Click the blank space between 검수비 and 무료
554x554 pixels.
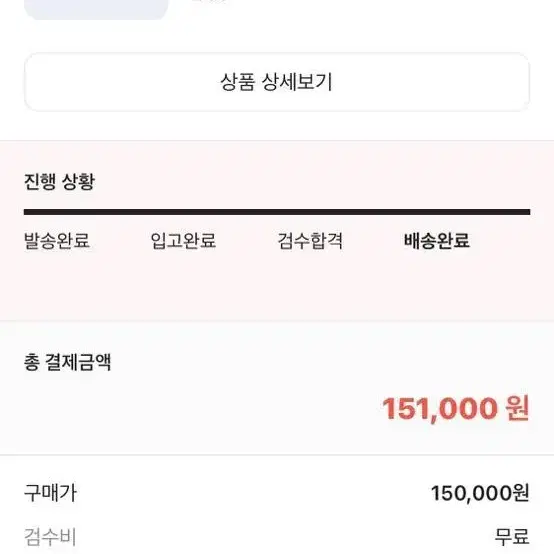[x=285, y=537]
